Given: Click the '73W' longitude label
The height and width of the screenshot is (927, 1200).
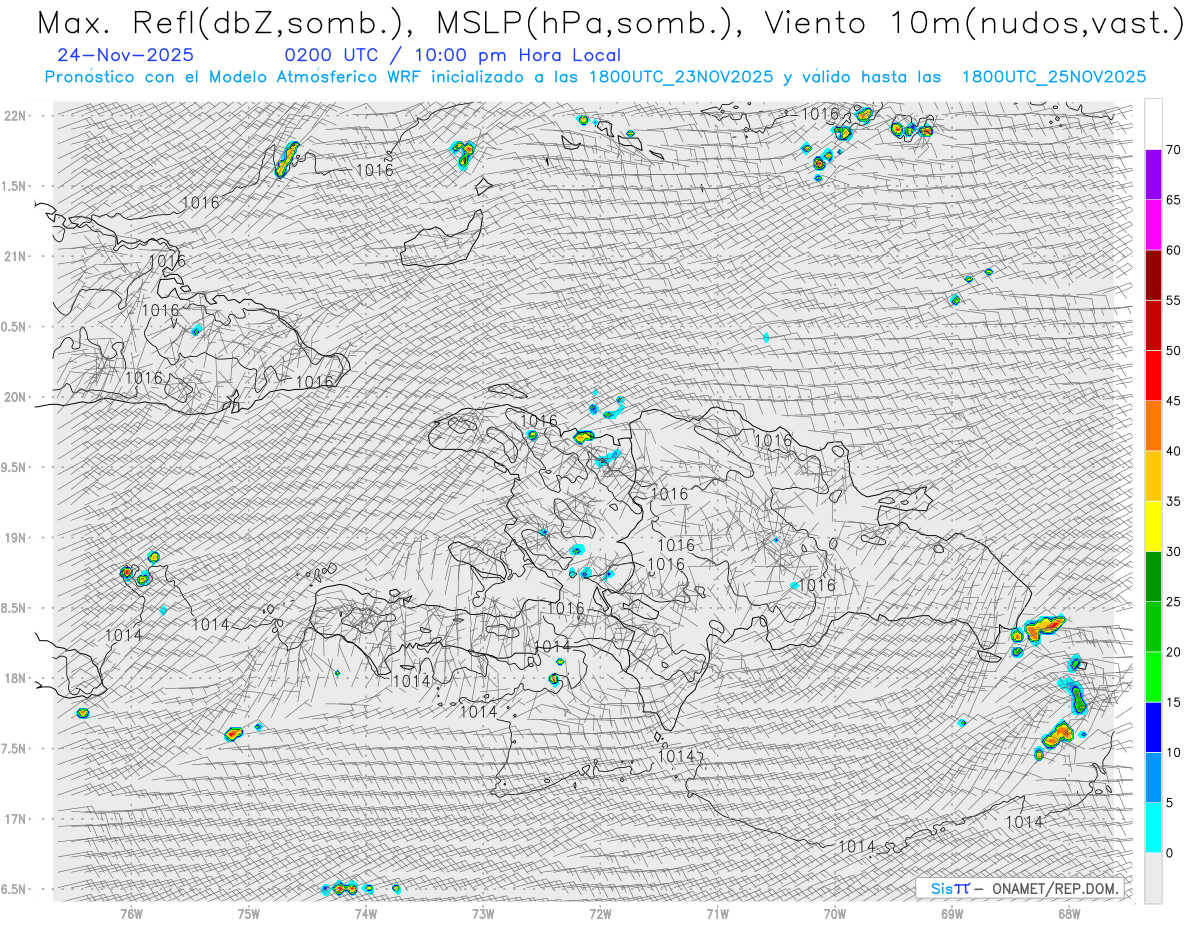Looking at the screenshot, I should 483,913.
